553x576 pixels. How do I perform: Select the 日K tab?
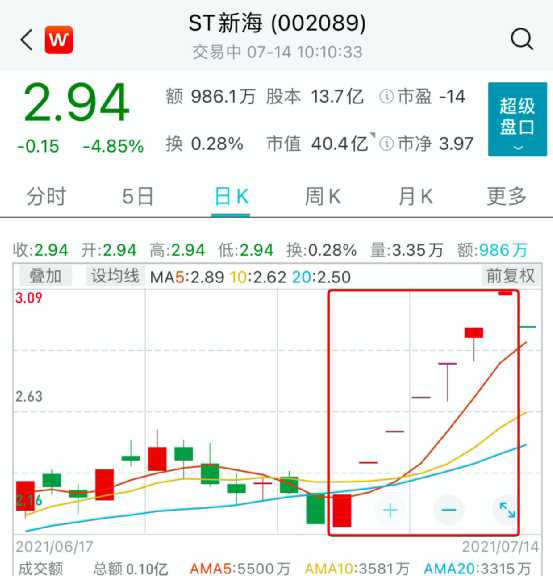pyautogui.click(x=231, y=197)
